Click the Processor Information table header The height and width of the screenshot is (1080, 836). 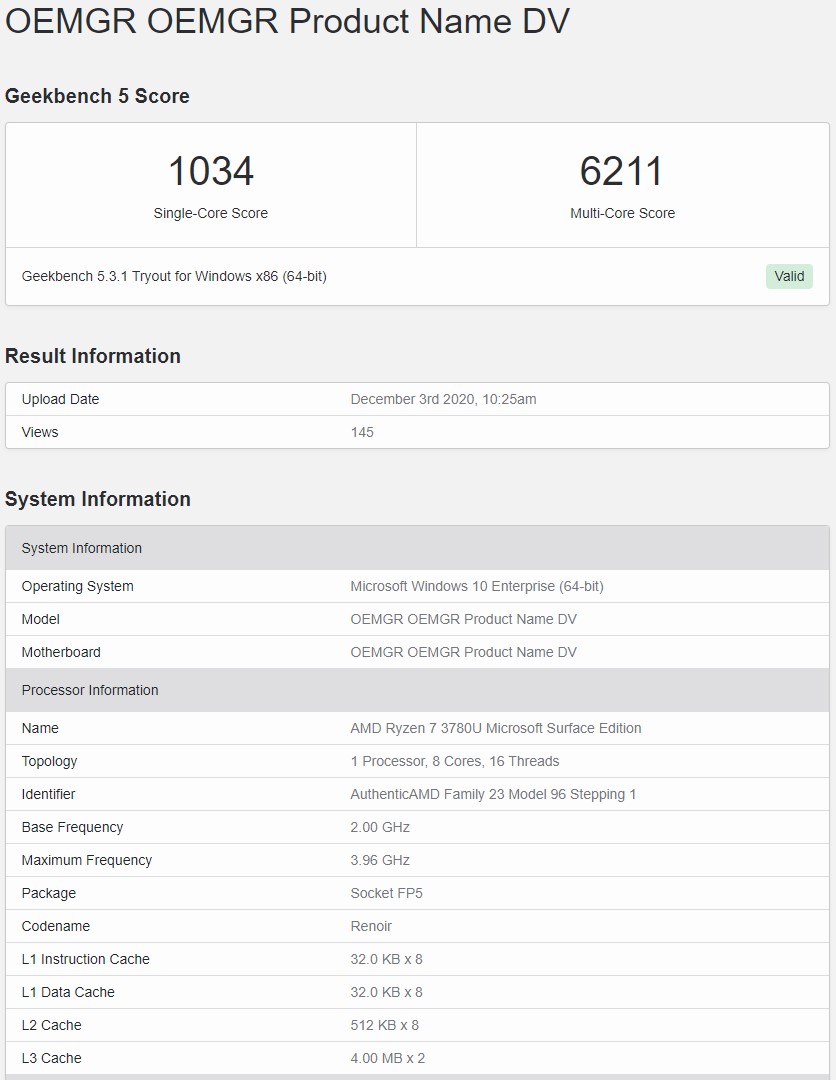coord(90,690)
